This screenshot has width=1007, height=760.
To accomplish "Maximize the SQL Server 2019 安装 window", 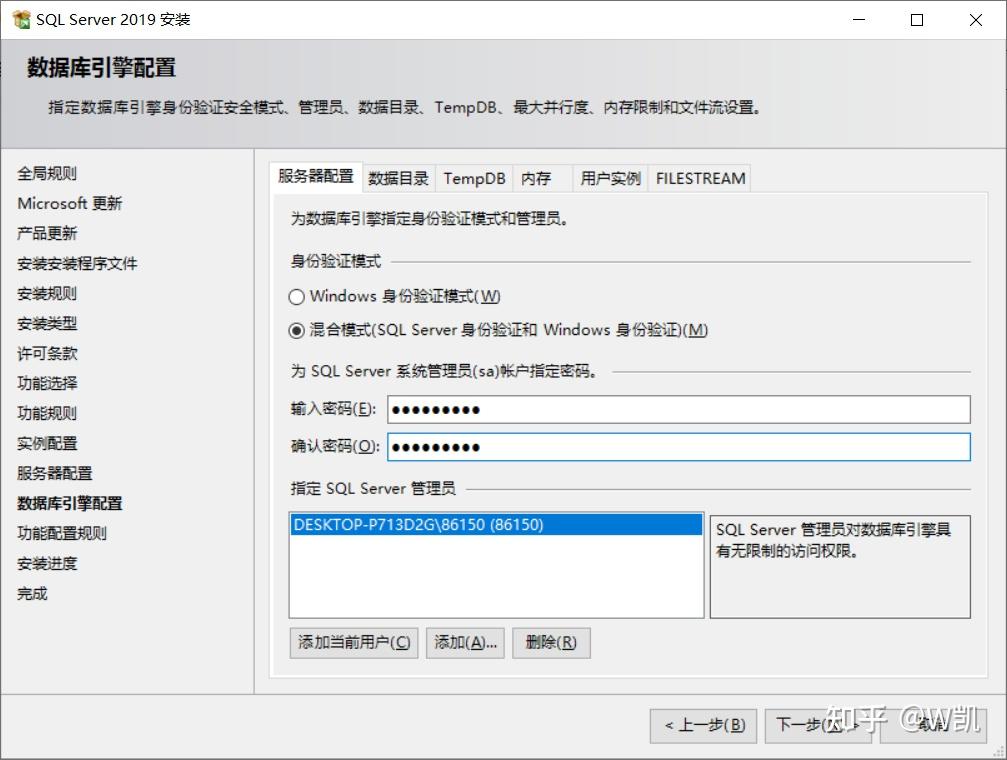I will tap(917, 20).
